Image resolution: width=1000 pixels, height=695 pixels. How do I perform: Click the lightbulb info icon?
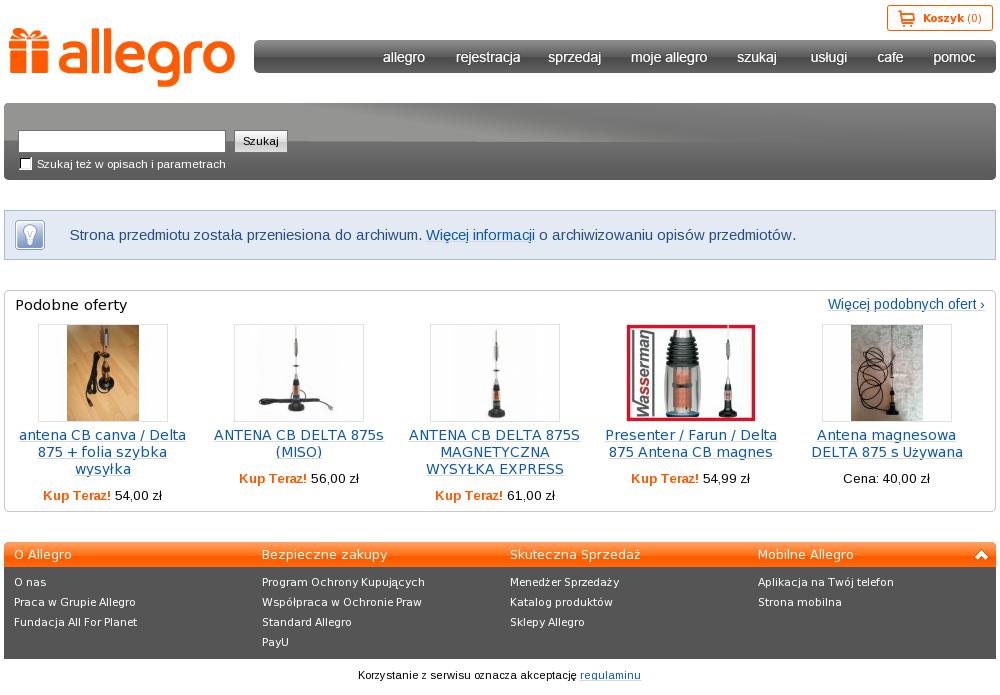click(30, 235)
